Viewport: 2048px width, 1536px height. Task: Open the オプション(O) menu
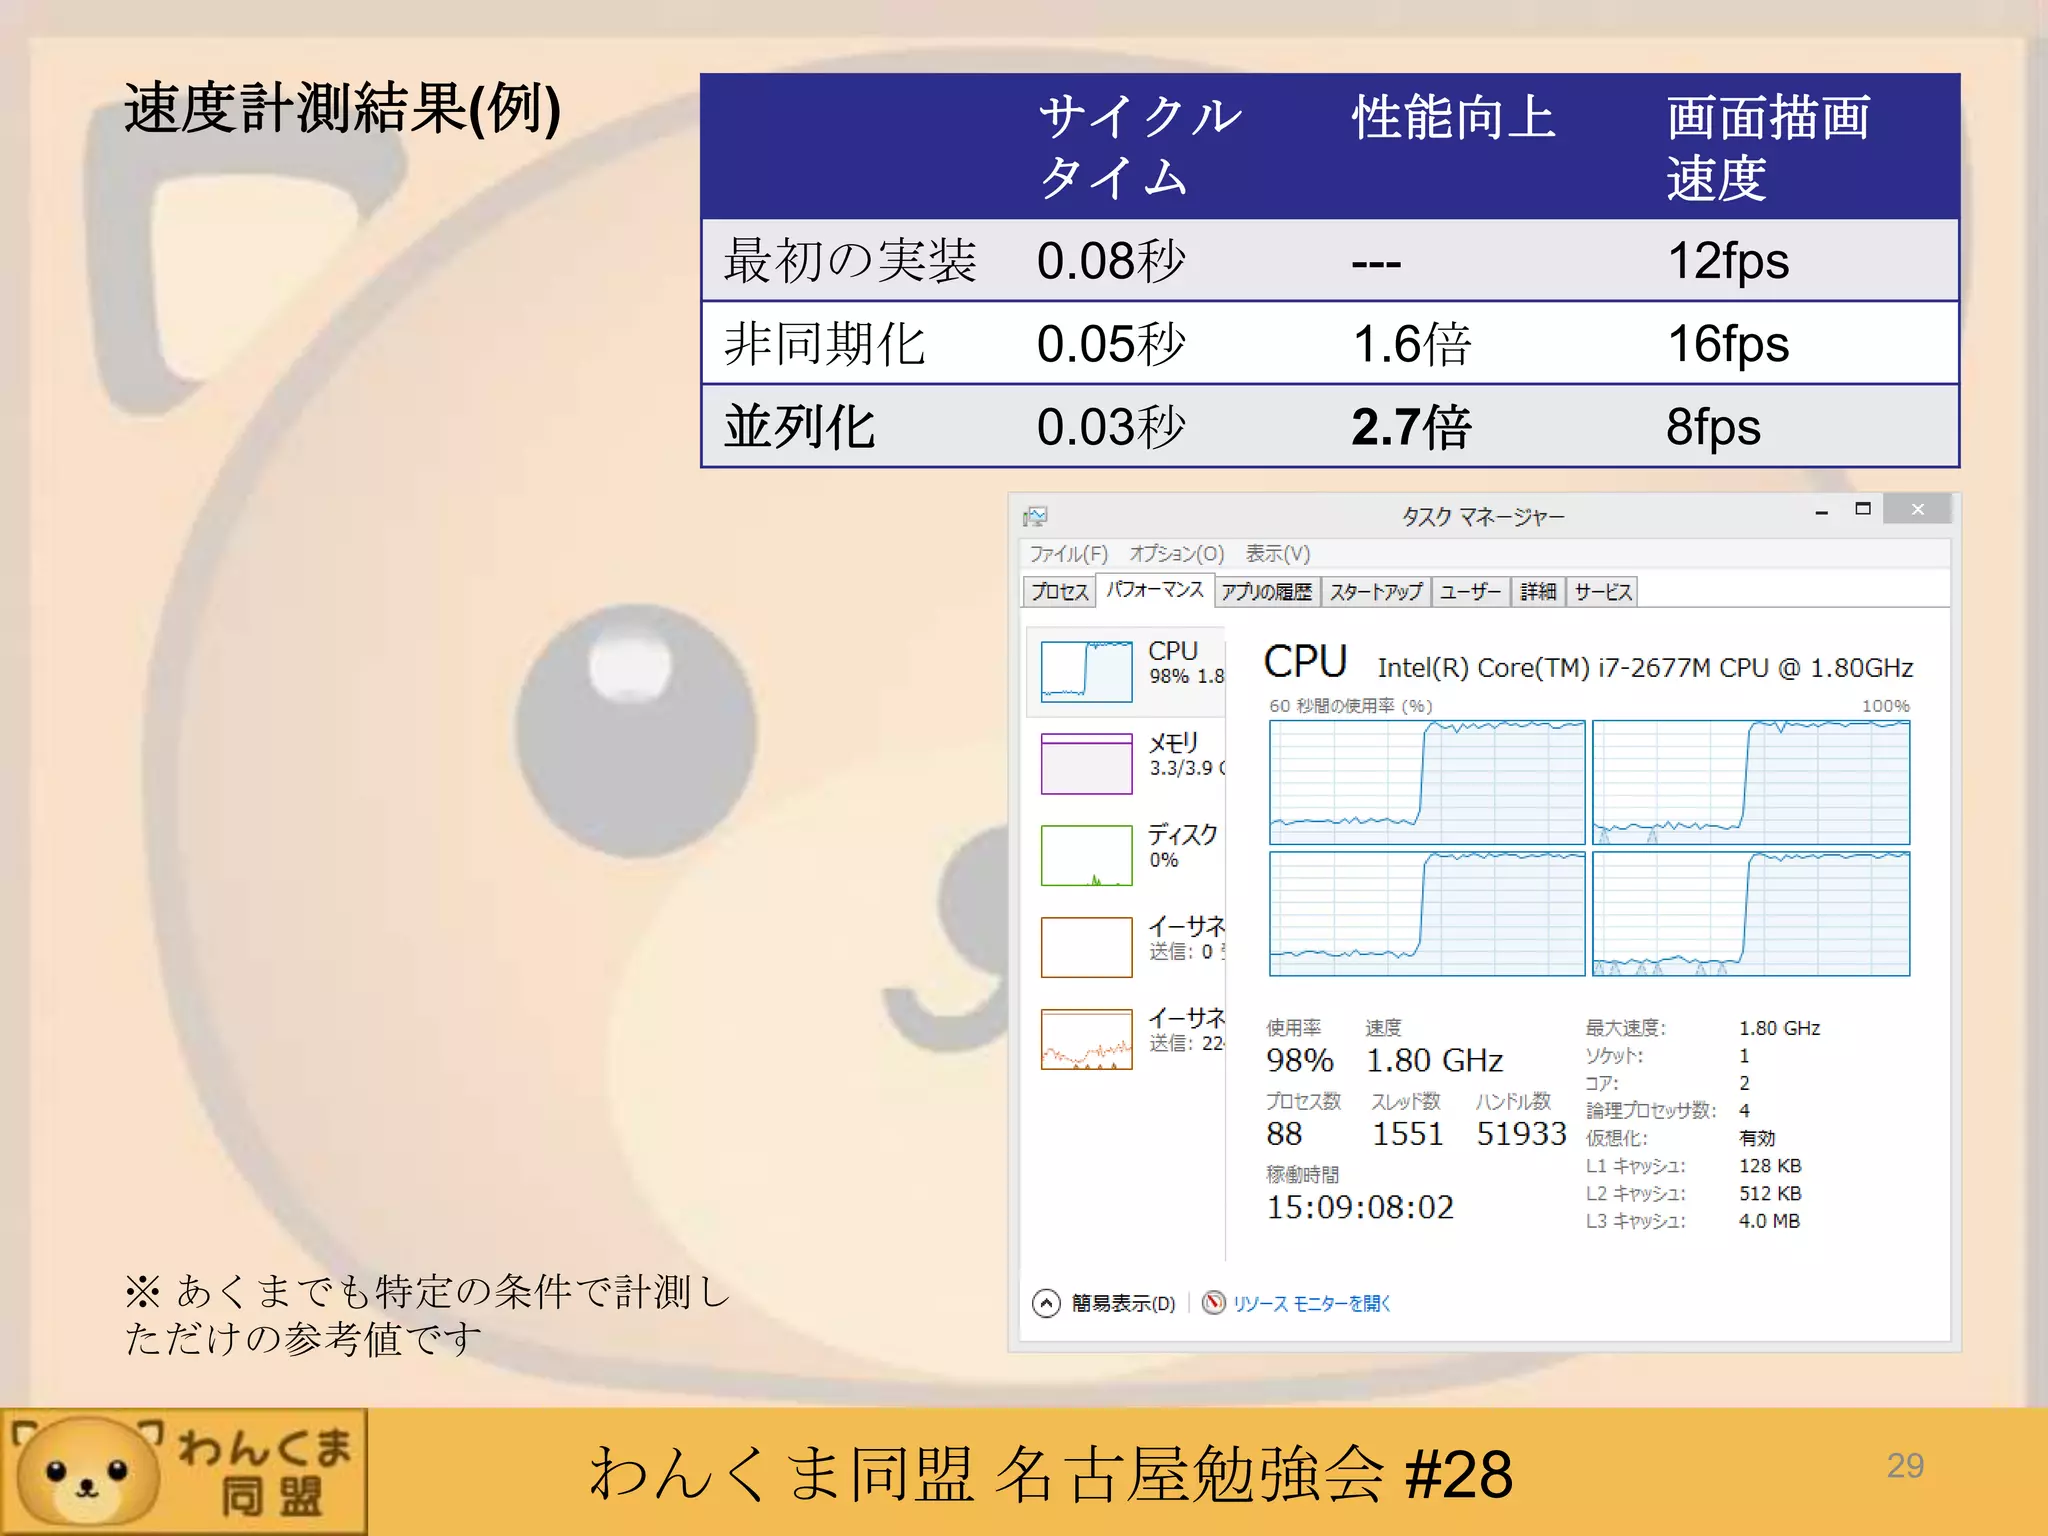coord(1176,553)
